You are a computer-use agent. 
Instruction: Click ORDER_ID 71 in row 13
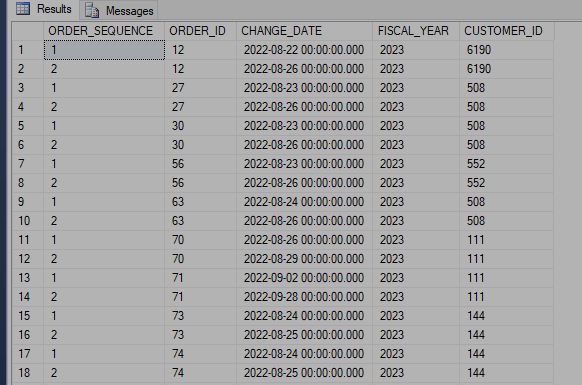coord(200,278)
